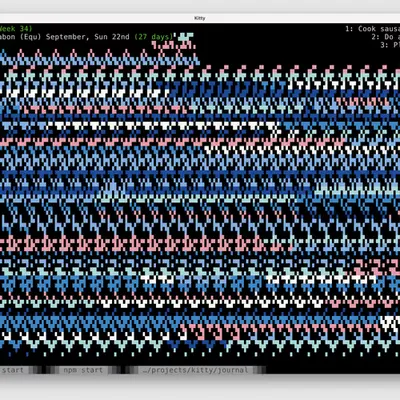Click the green 'Week 34)' text

[16, 29]
